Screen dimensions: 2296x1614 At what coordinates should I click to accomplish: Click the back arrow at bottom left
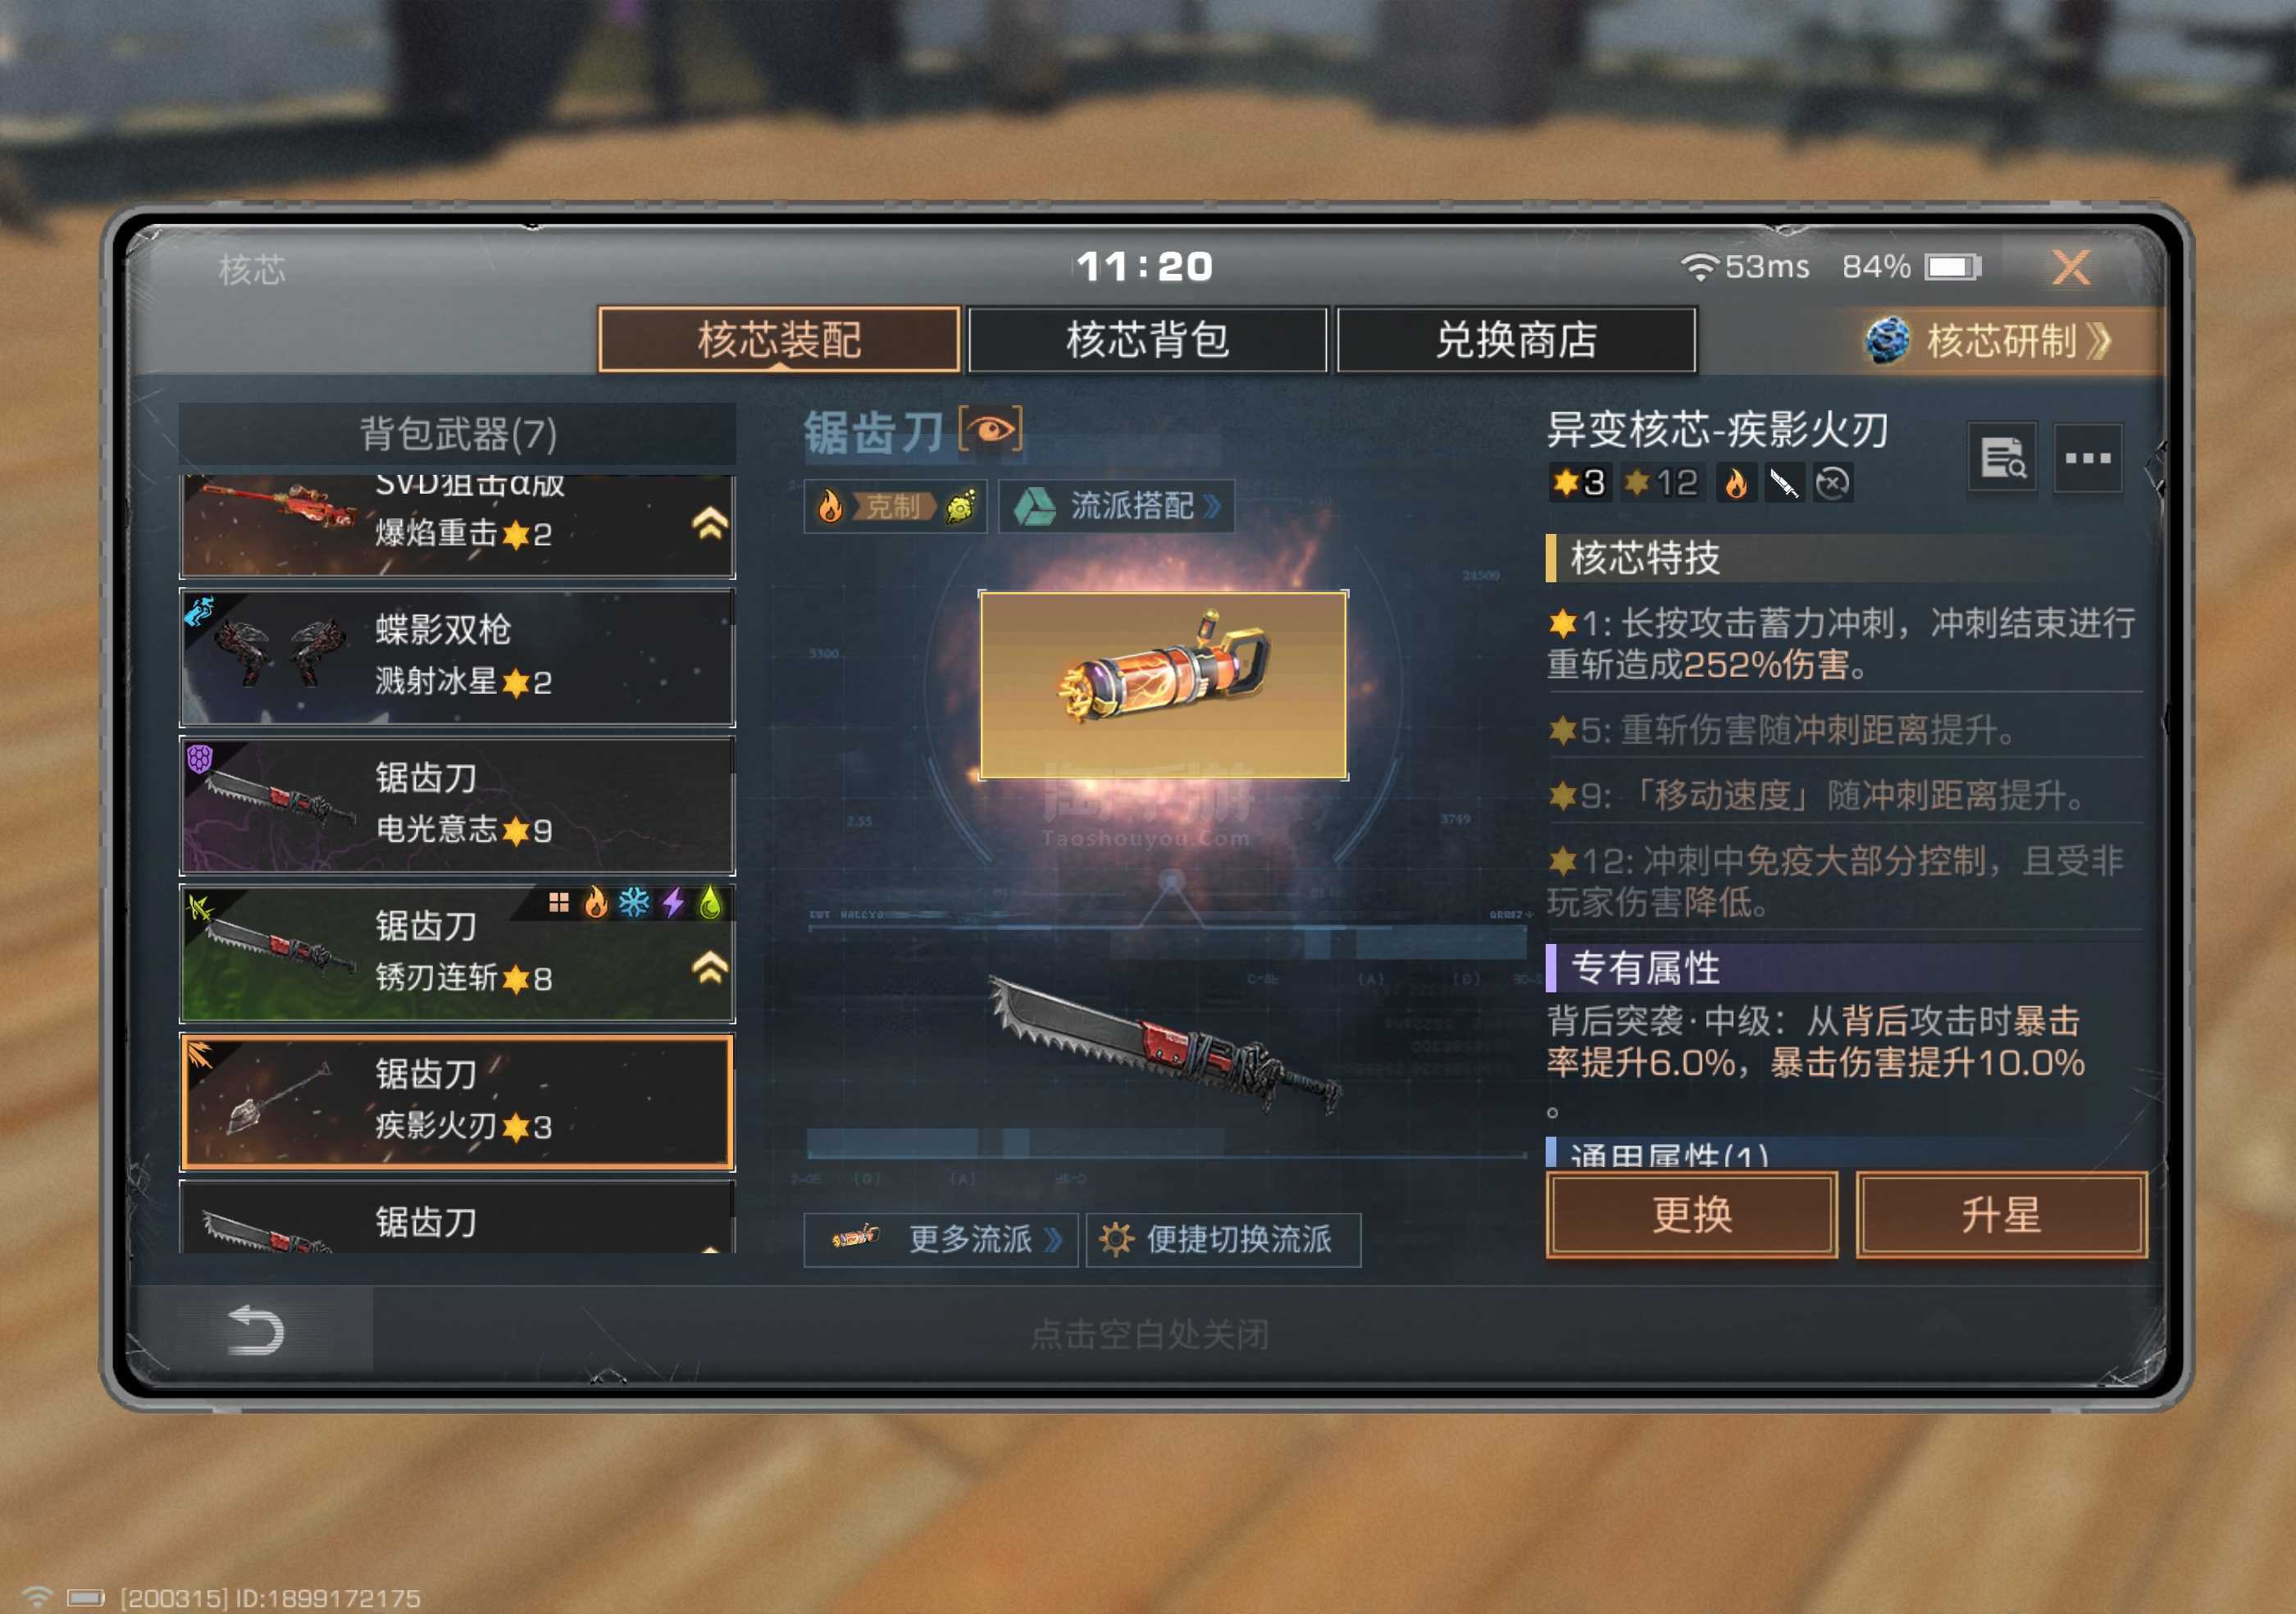(x=255, y=1330)
